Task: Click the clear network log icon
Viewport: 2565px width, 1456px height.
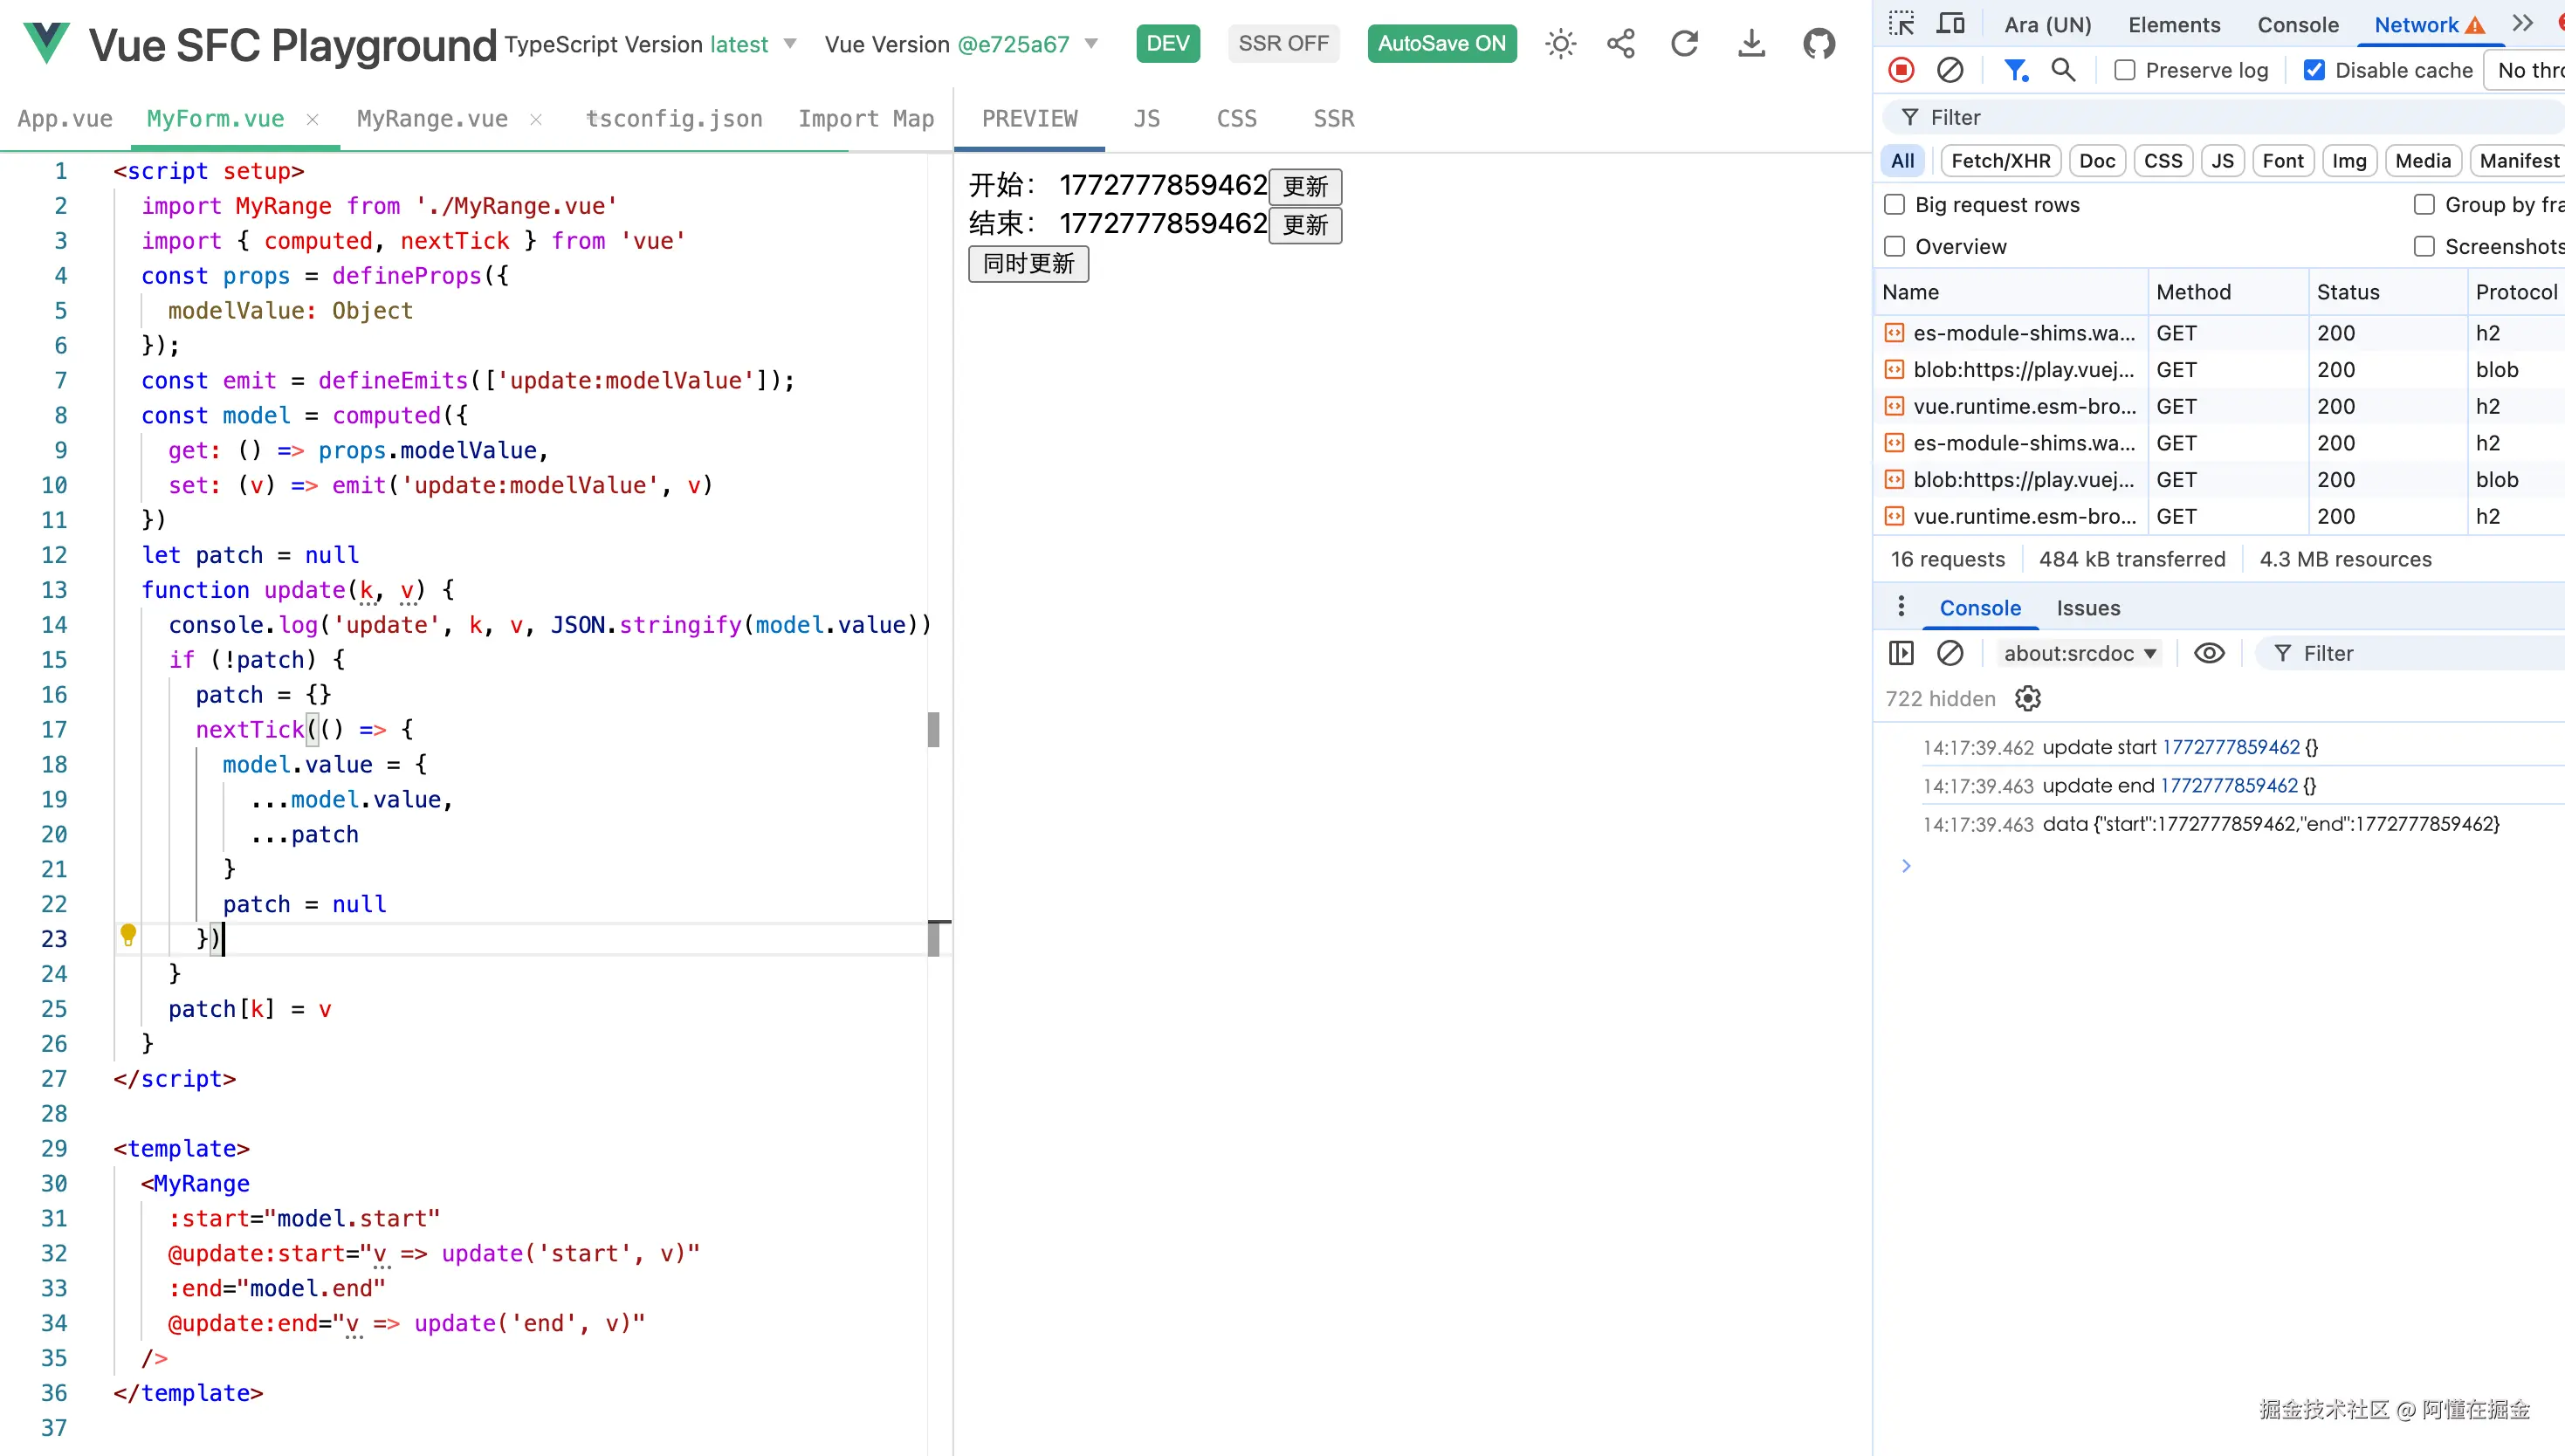Action: [1950, 70]
